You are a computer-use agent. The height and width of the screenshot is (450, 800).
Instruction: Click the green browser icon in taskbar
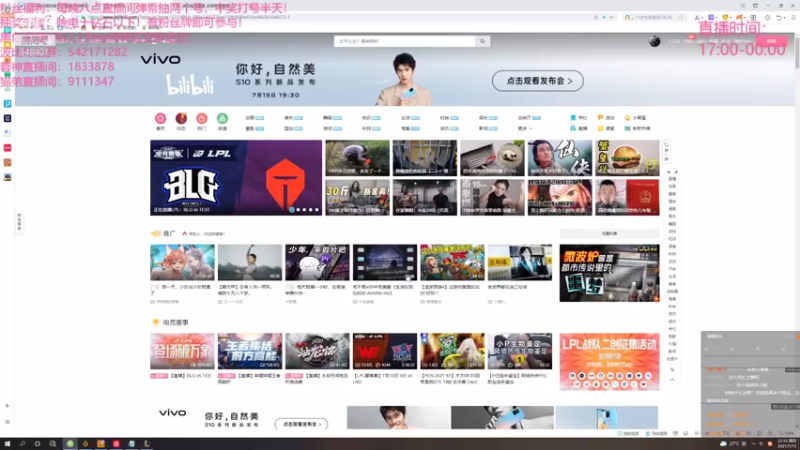70,444
